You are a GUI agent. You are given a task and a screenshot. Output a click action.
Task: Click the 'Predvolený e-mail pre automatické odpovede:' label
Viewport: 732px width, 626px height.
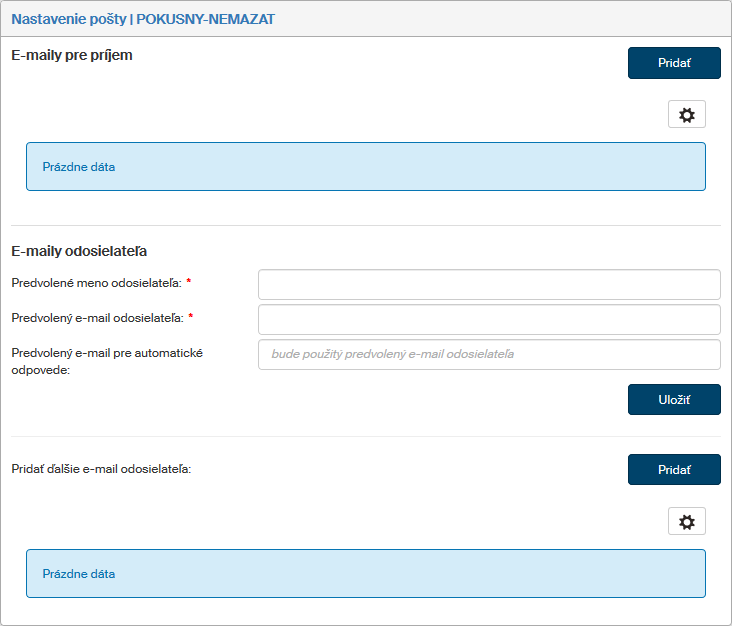(107, 360)
